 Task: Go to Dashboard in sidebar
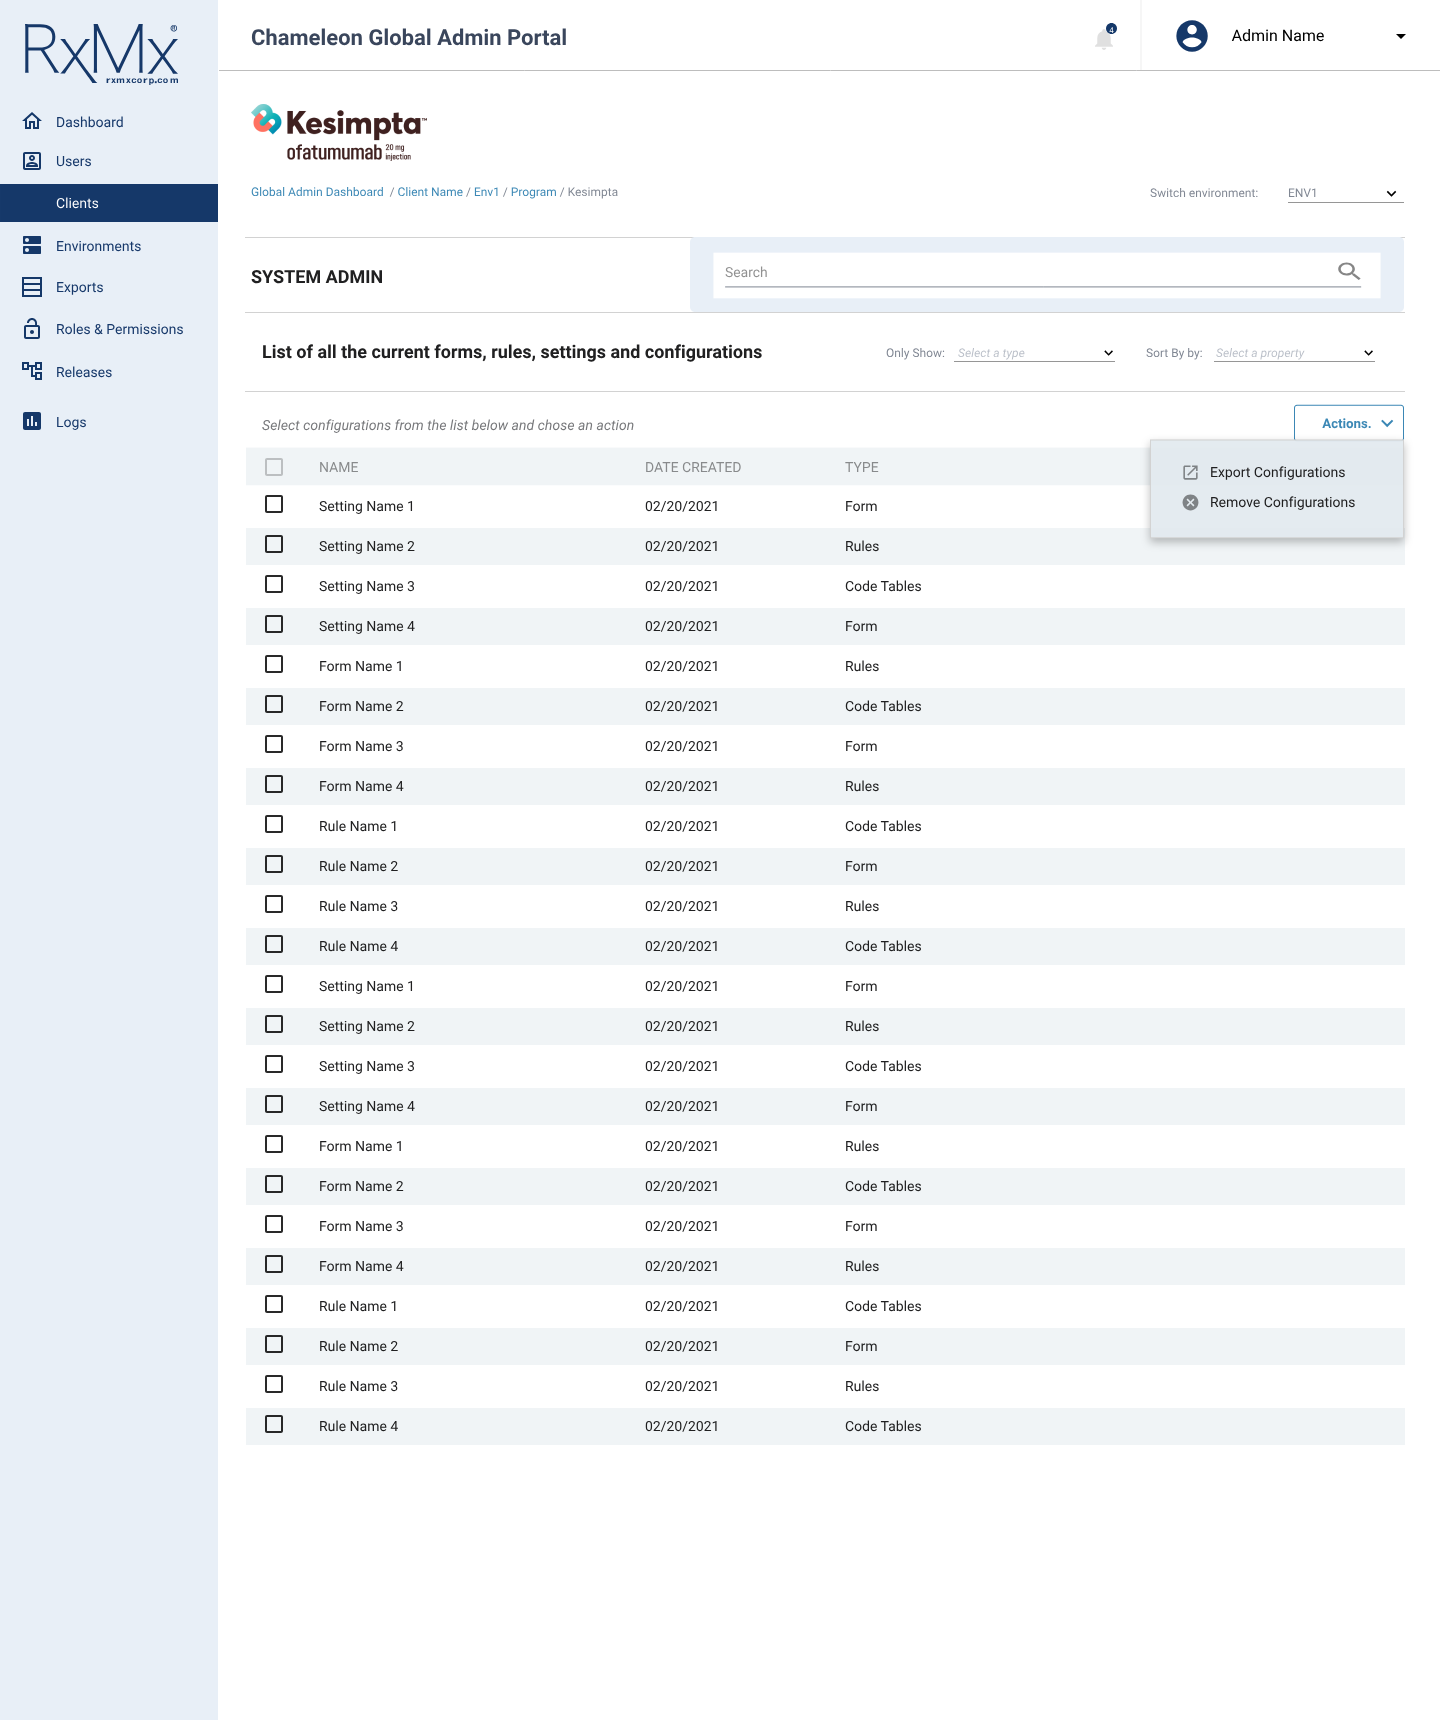[90, 122]
